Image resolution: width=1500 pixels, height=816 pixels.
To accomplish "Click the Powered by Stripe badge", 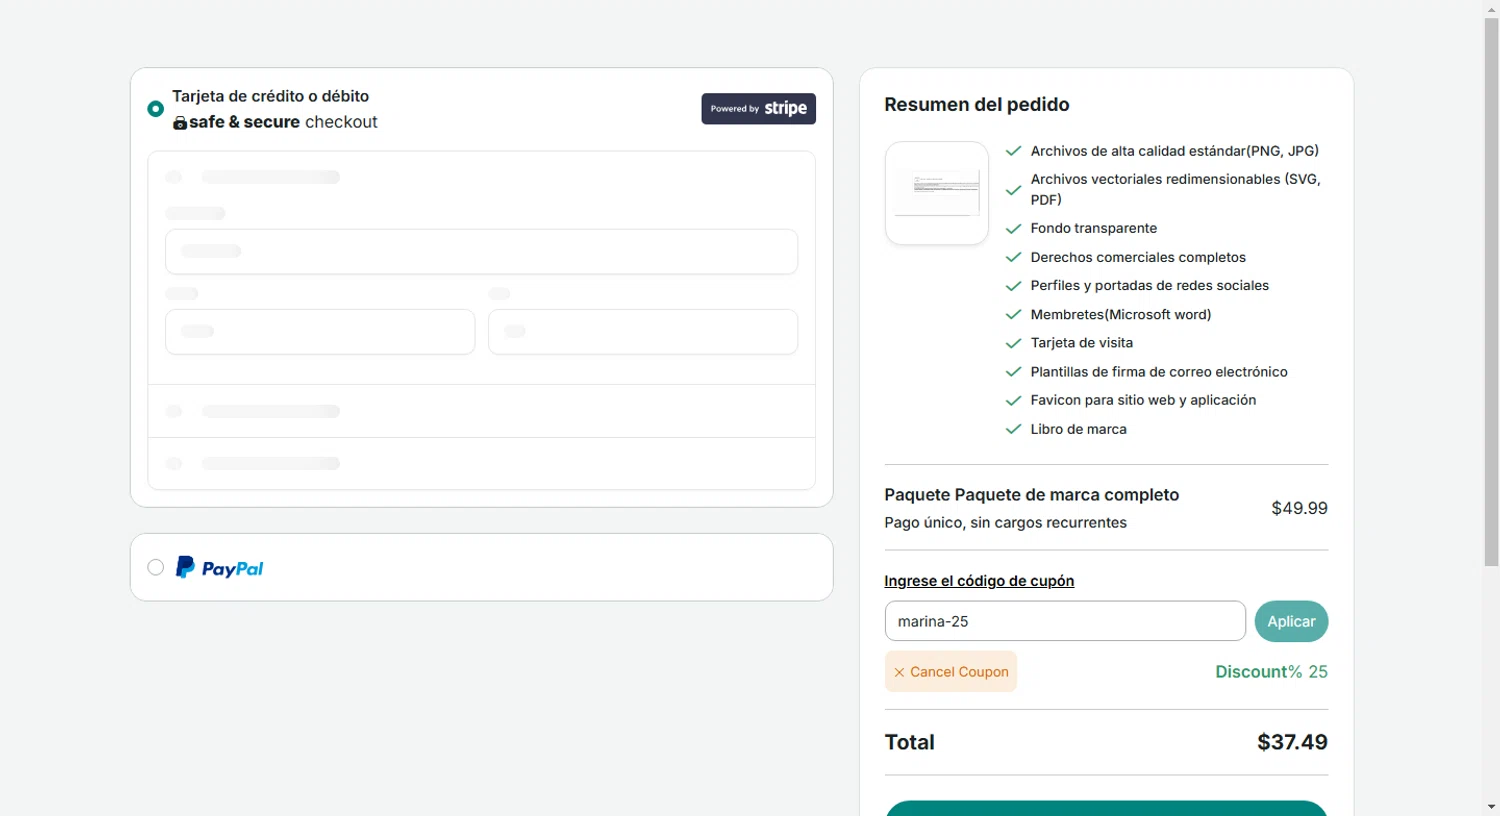I will (x=758, y=109).
